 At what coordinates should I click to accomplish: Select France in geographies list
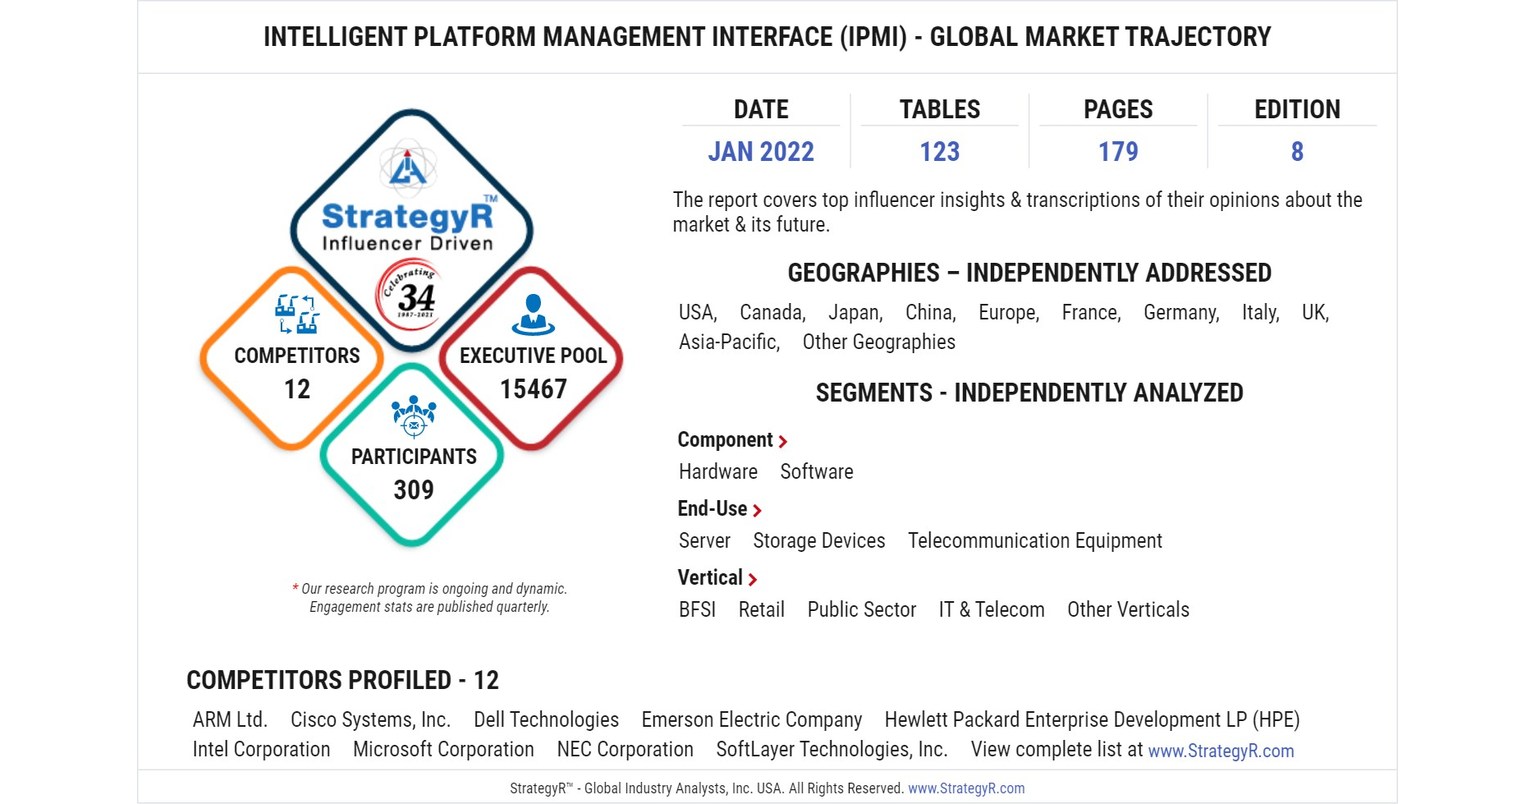tap(1092, 312)
